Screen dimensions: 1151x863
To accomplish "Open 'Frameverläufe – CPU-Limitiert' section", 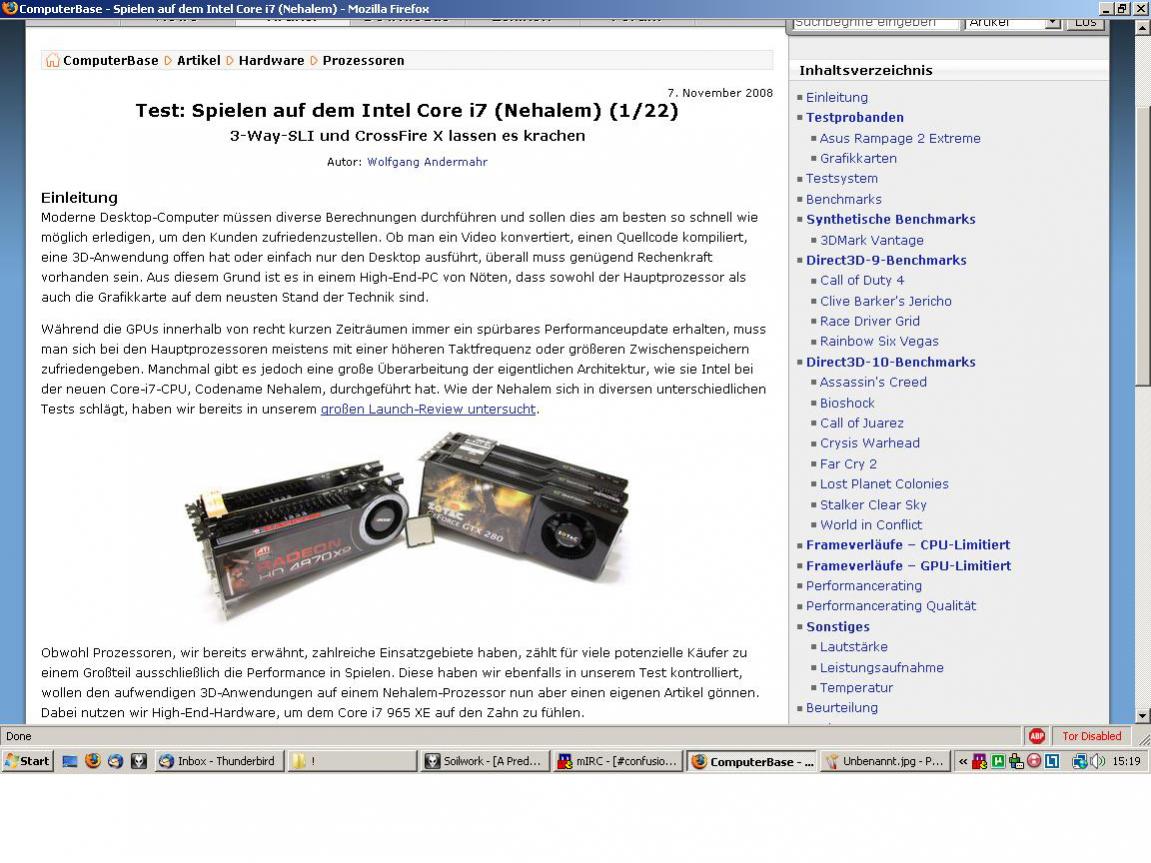I will (908, 545).
